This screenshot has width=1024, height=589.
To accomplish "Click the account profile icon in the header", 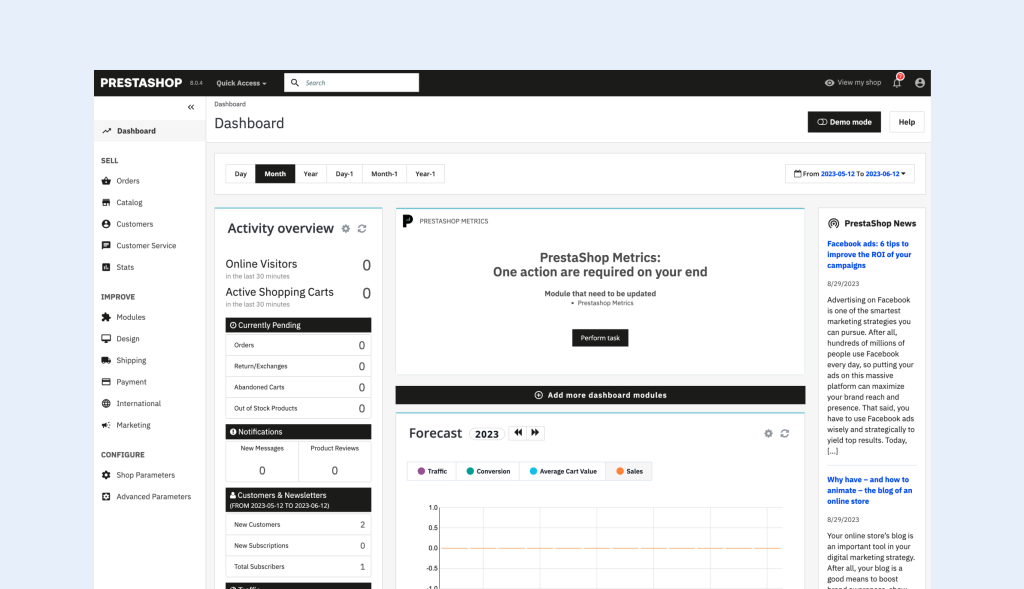I will point(919,82).
